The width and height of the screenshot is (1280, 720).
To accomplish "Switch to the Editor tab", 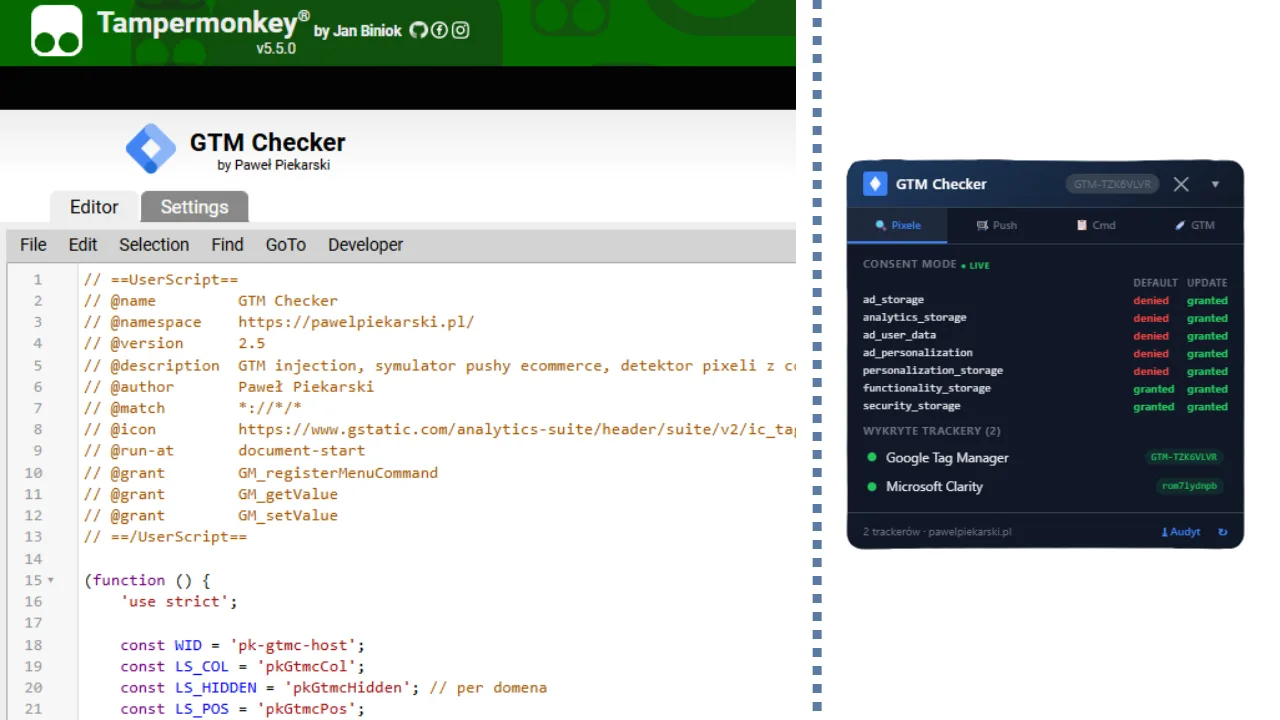I will coord(94,207).
